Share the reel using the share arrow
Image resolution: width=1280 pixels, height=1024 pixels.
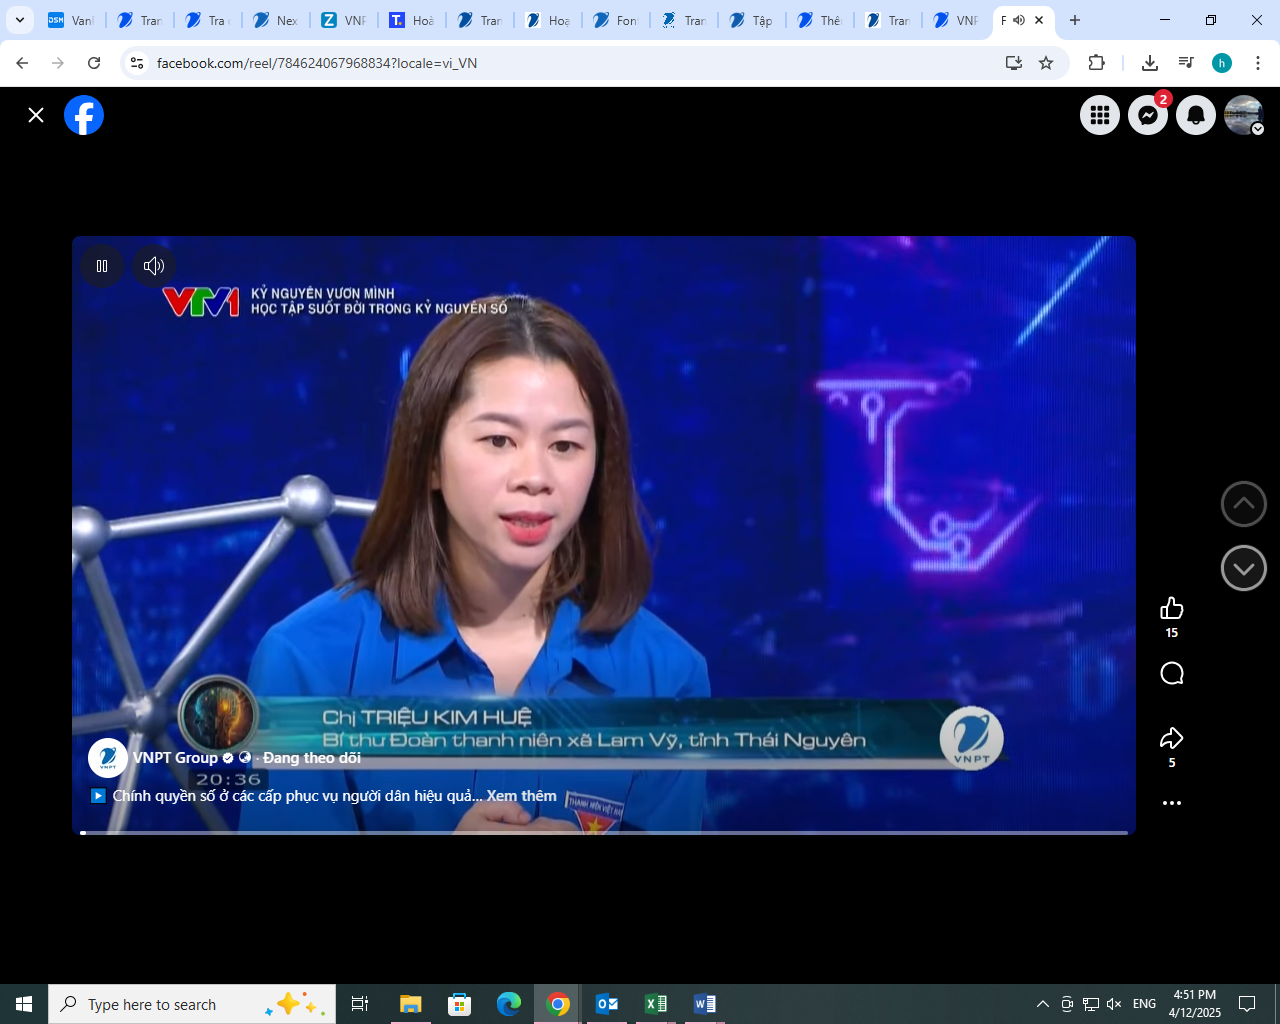[1171, 737]
